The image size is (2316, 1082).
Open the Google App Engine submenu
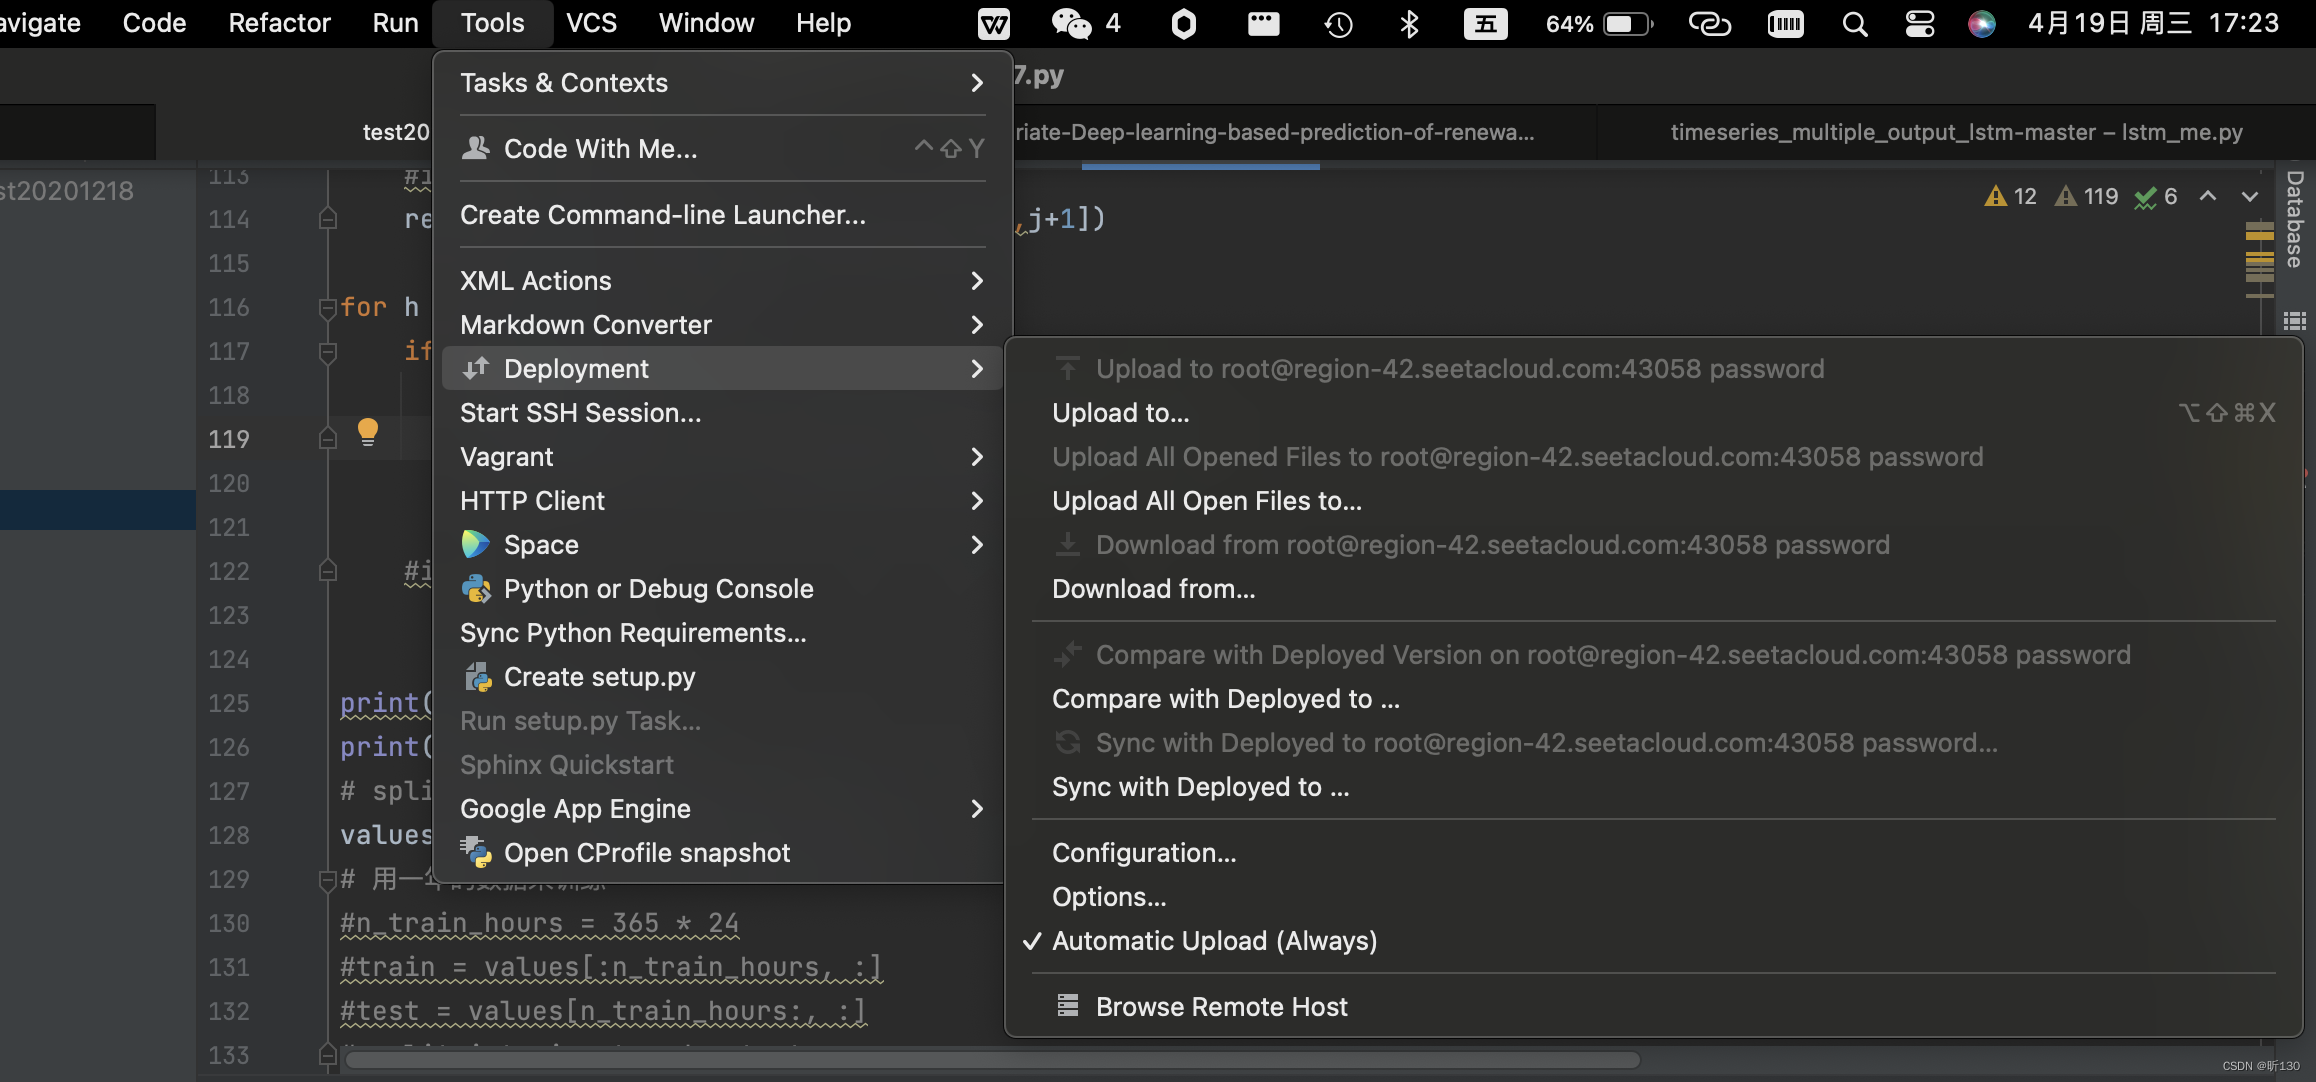[576, 808]
